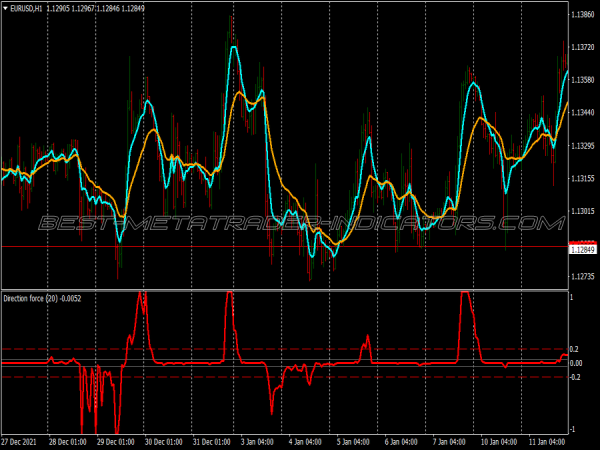Click the 4 Jan 04:00 time label
Image resolution: width=600 pixels, height=450 pixels.
305,442
